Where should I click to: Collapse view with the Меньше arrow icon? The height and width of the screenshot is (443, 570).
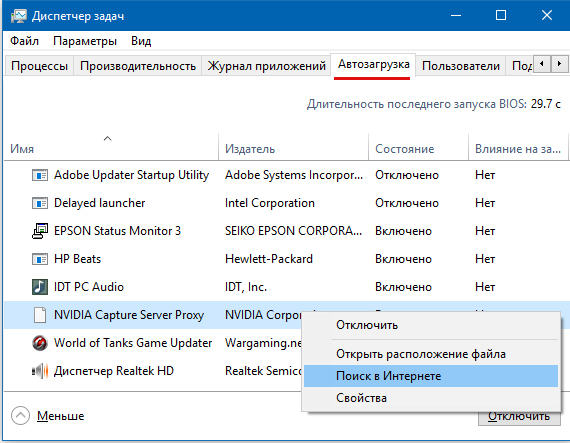[x=20, y=415]
